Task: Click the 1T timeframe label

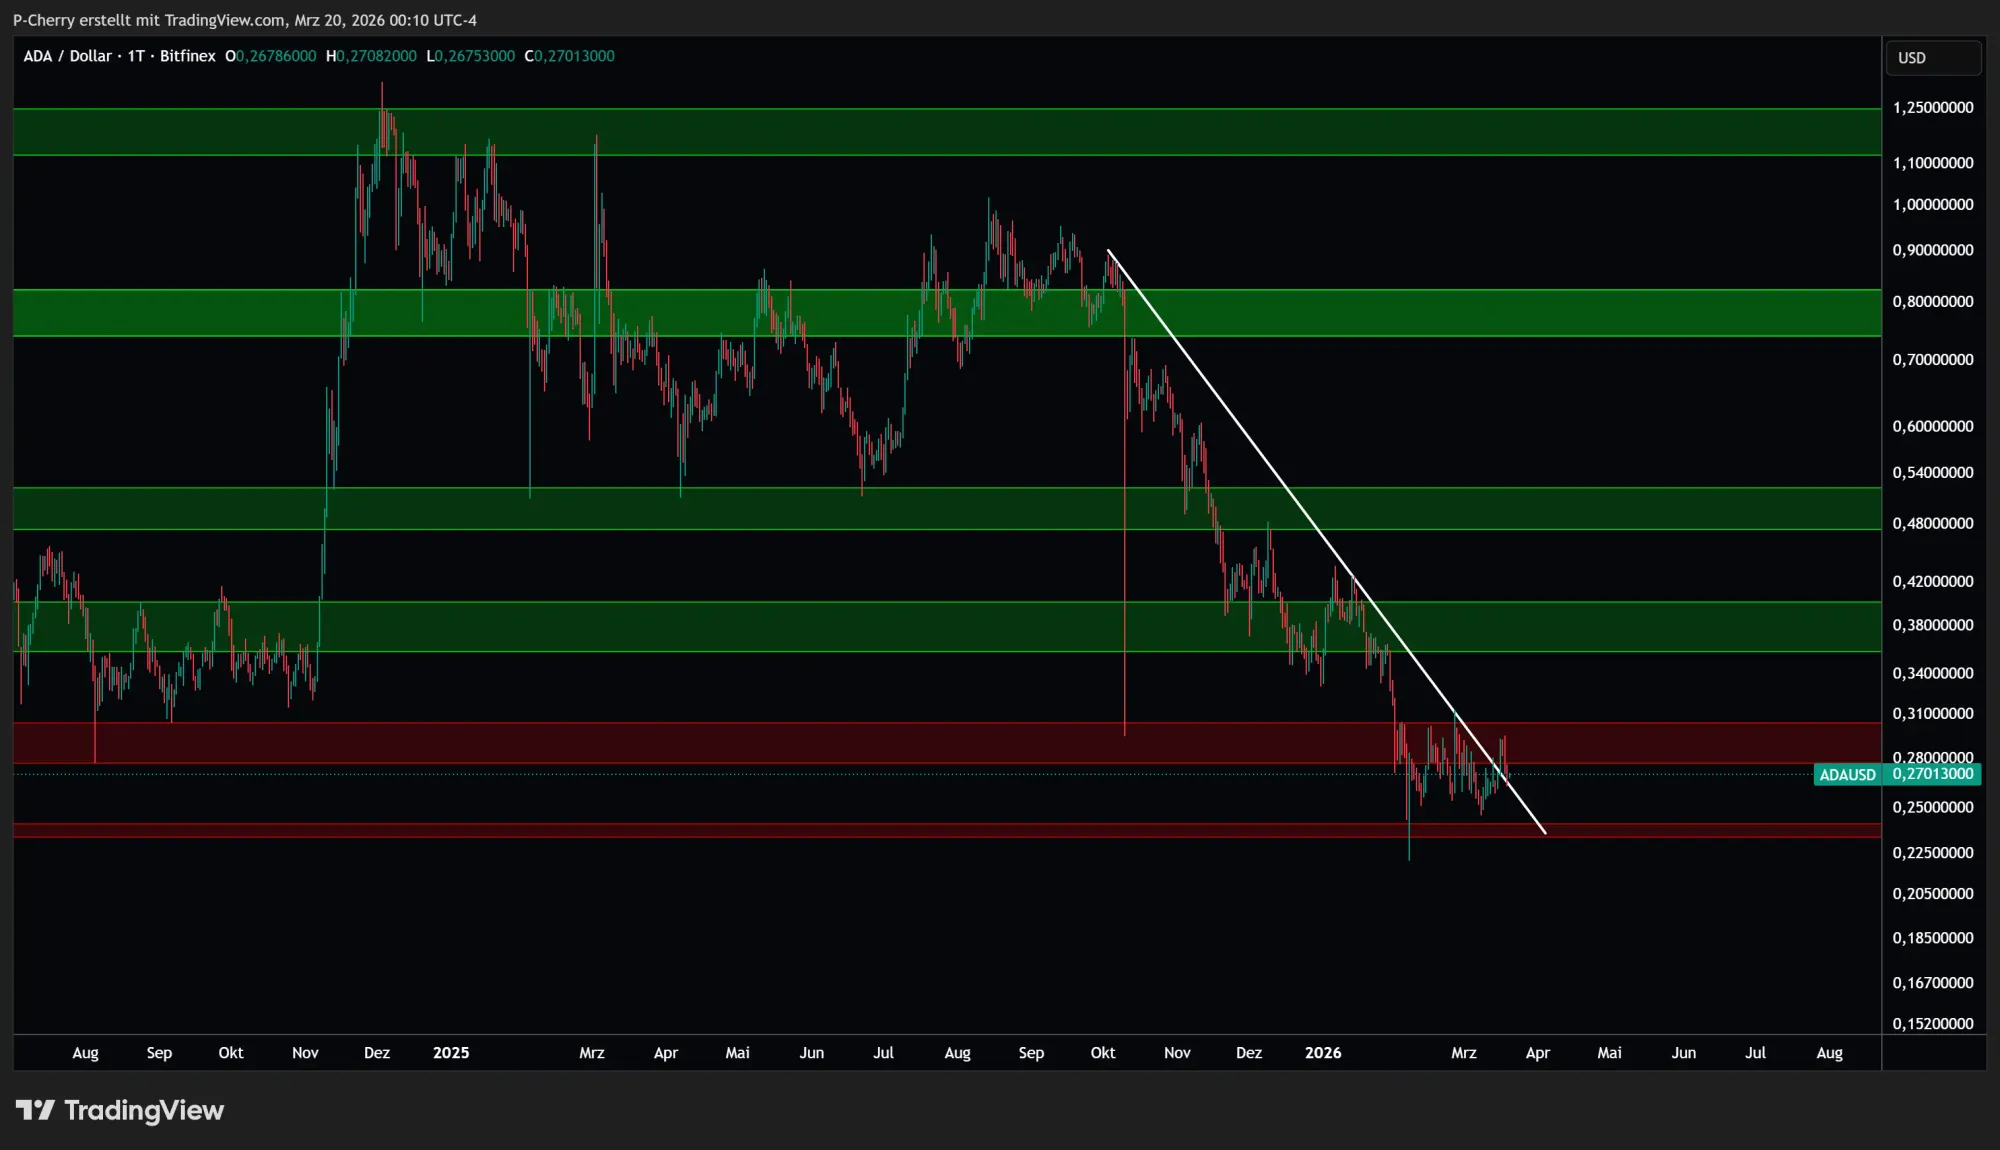Action: coord(135,56)
